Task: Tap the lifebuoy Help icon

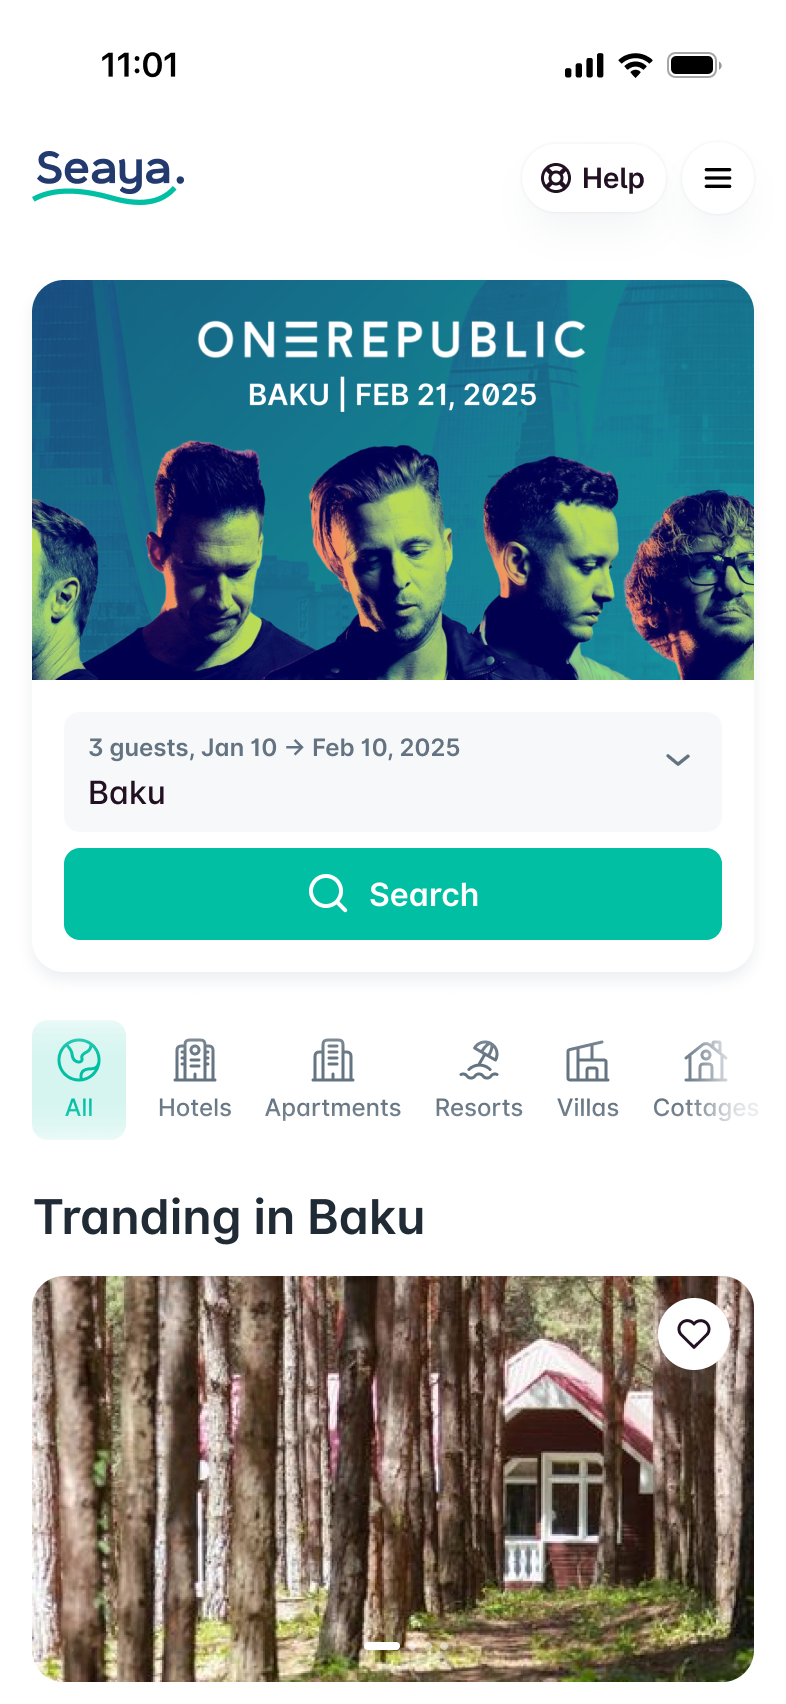Action: click(x=556, y=178)
